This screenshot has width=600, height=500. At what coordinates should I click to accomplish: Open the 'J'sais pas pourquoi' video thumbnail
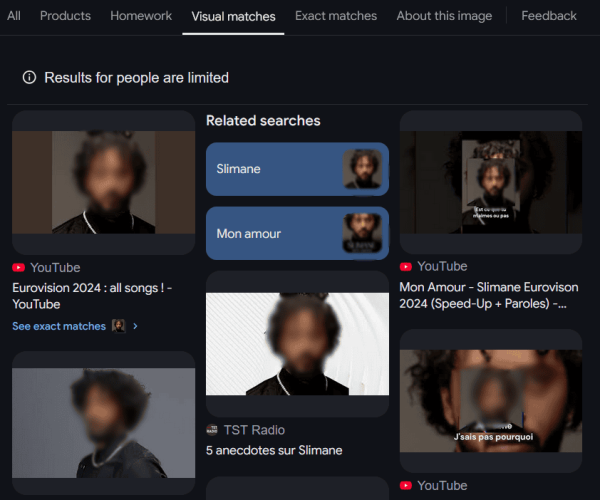tap(491, 401)
